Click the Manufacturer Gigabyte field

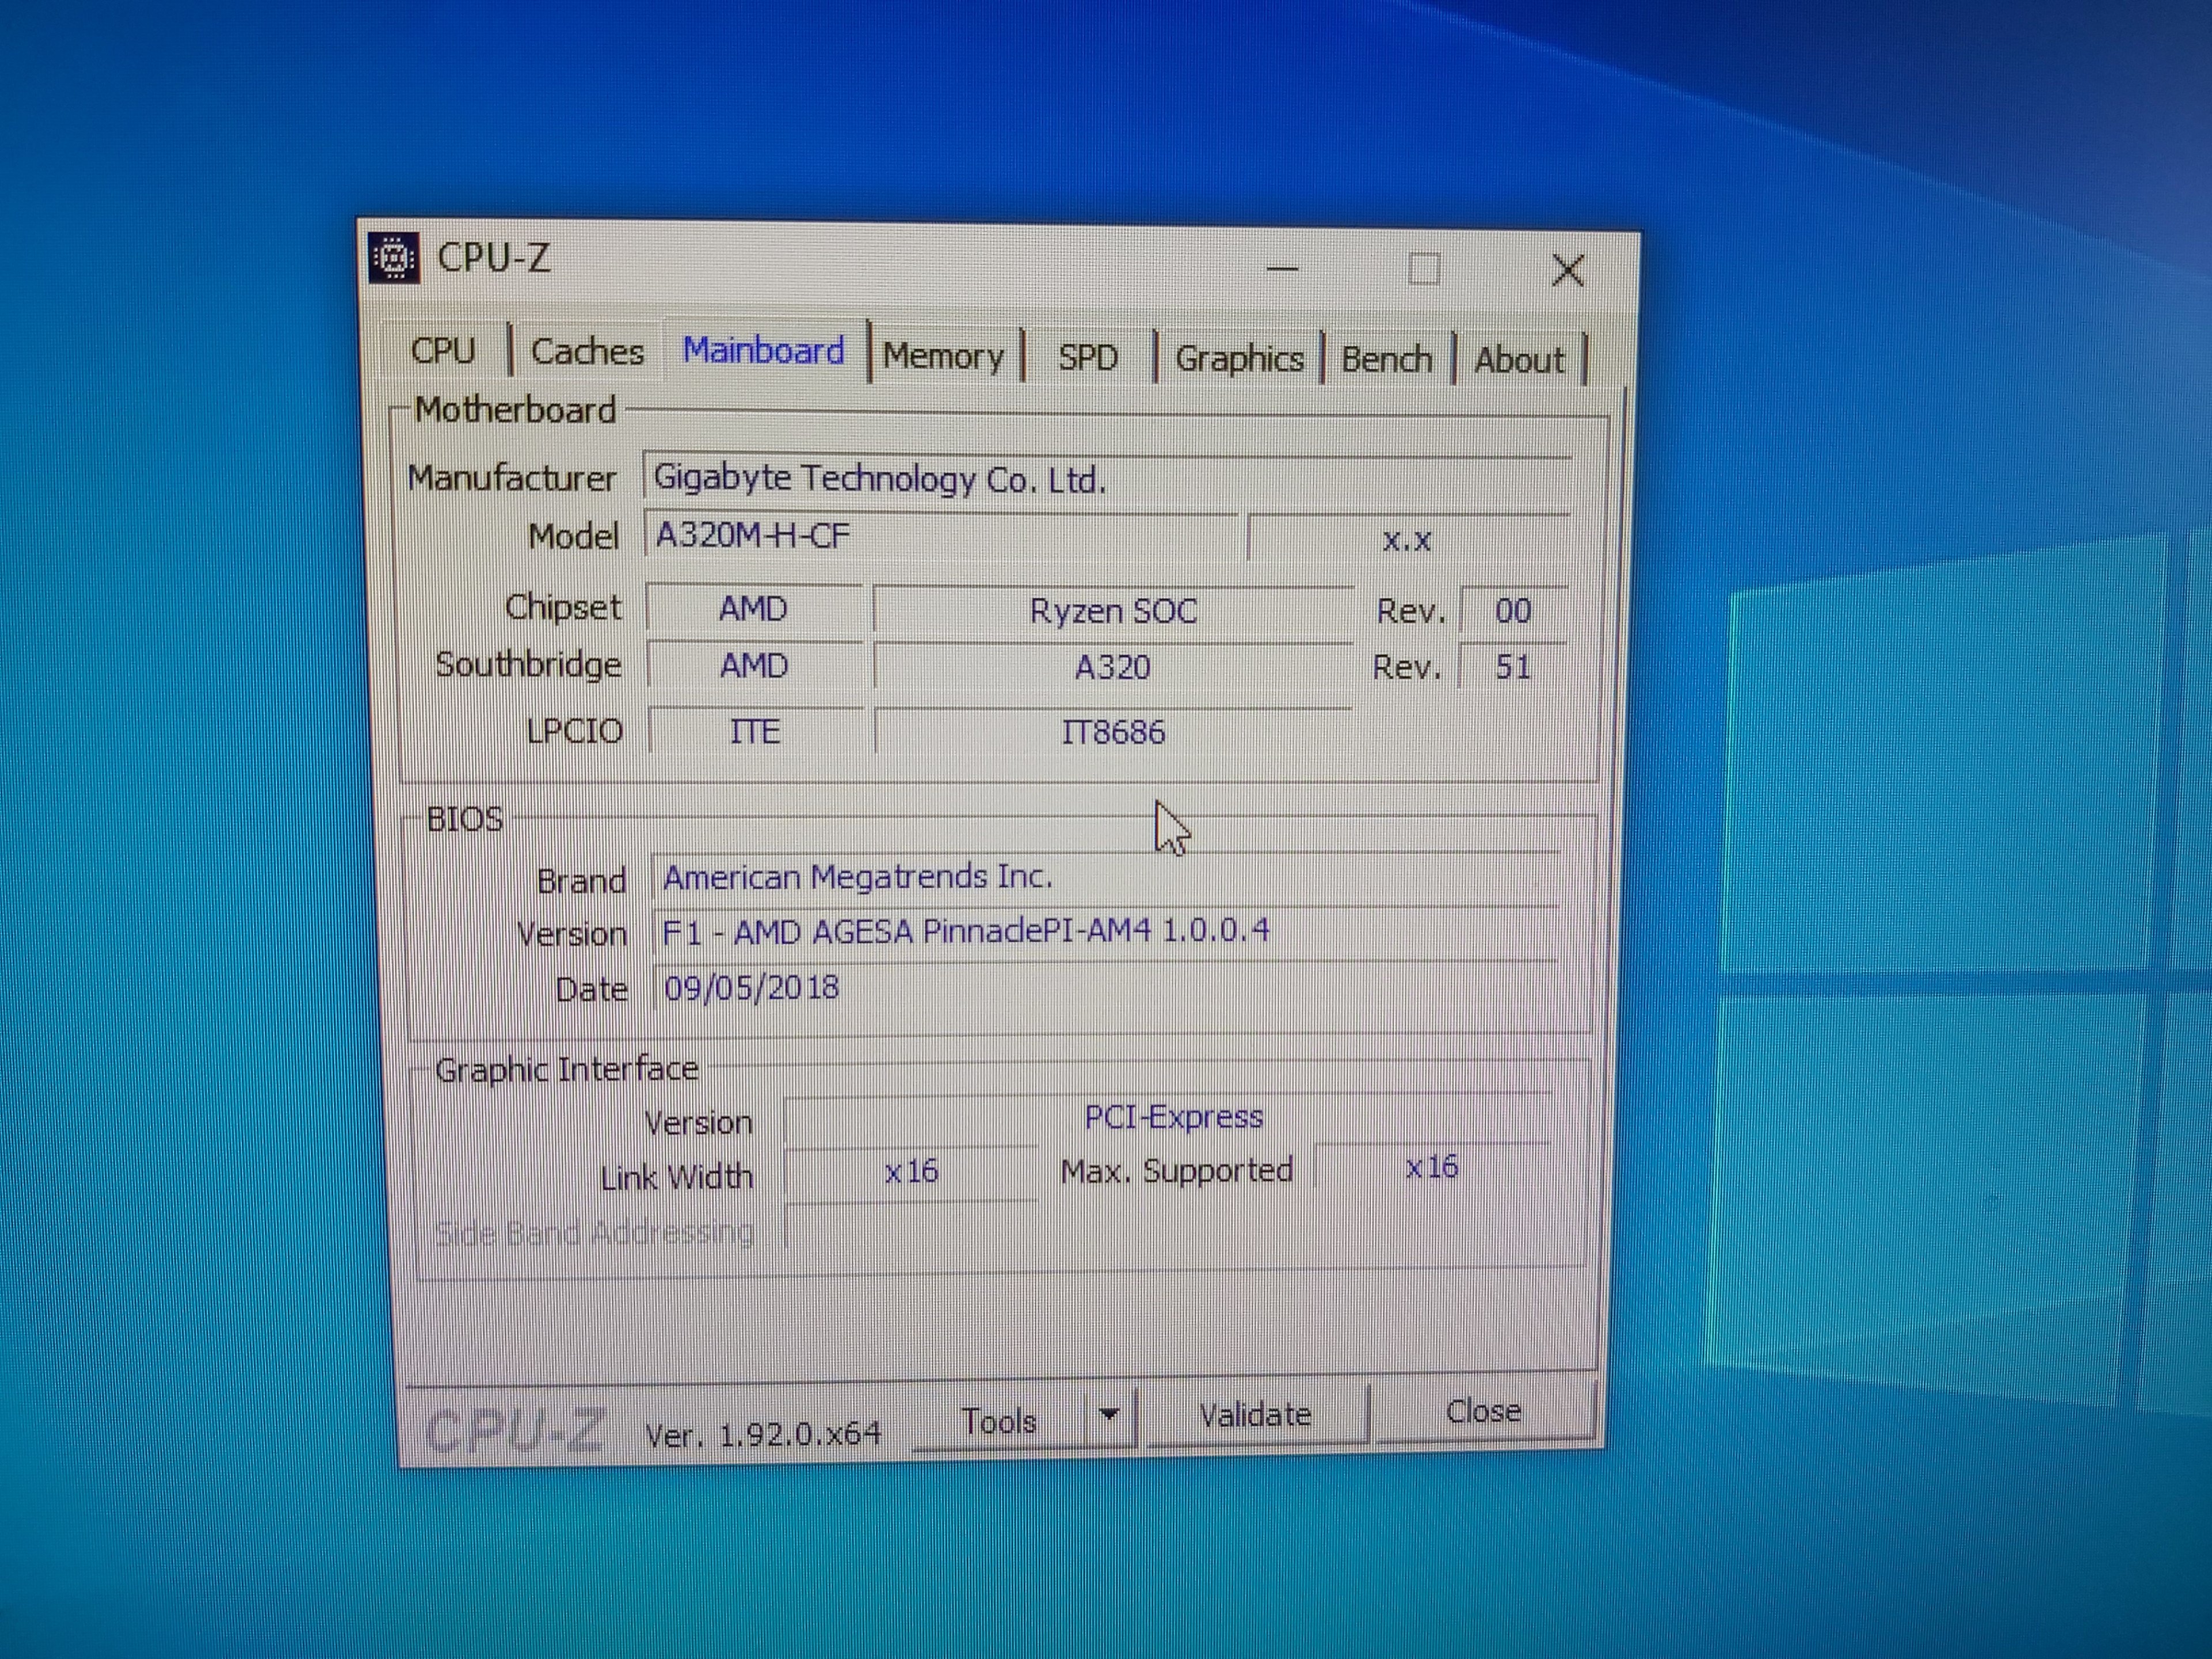tap(1105, 480)
